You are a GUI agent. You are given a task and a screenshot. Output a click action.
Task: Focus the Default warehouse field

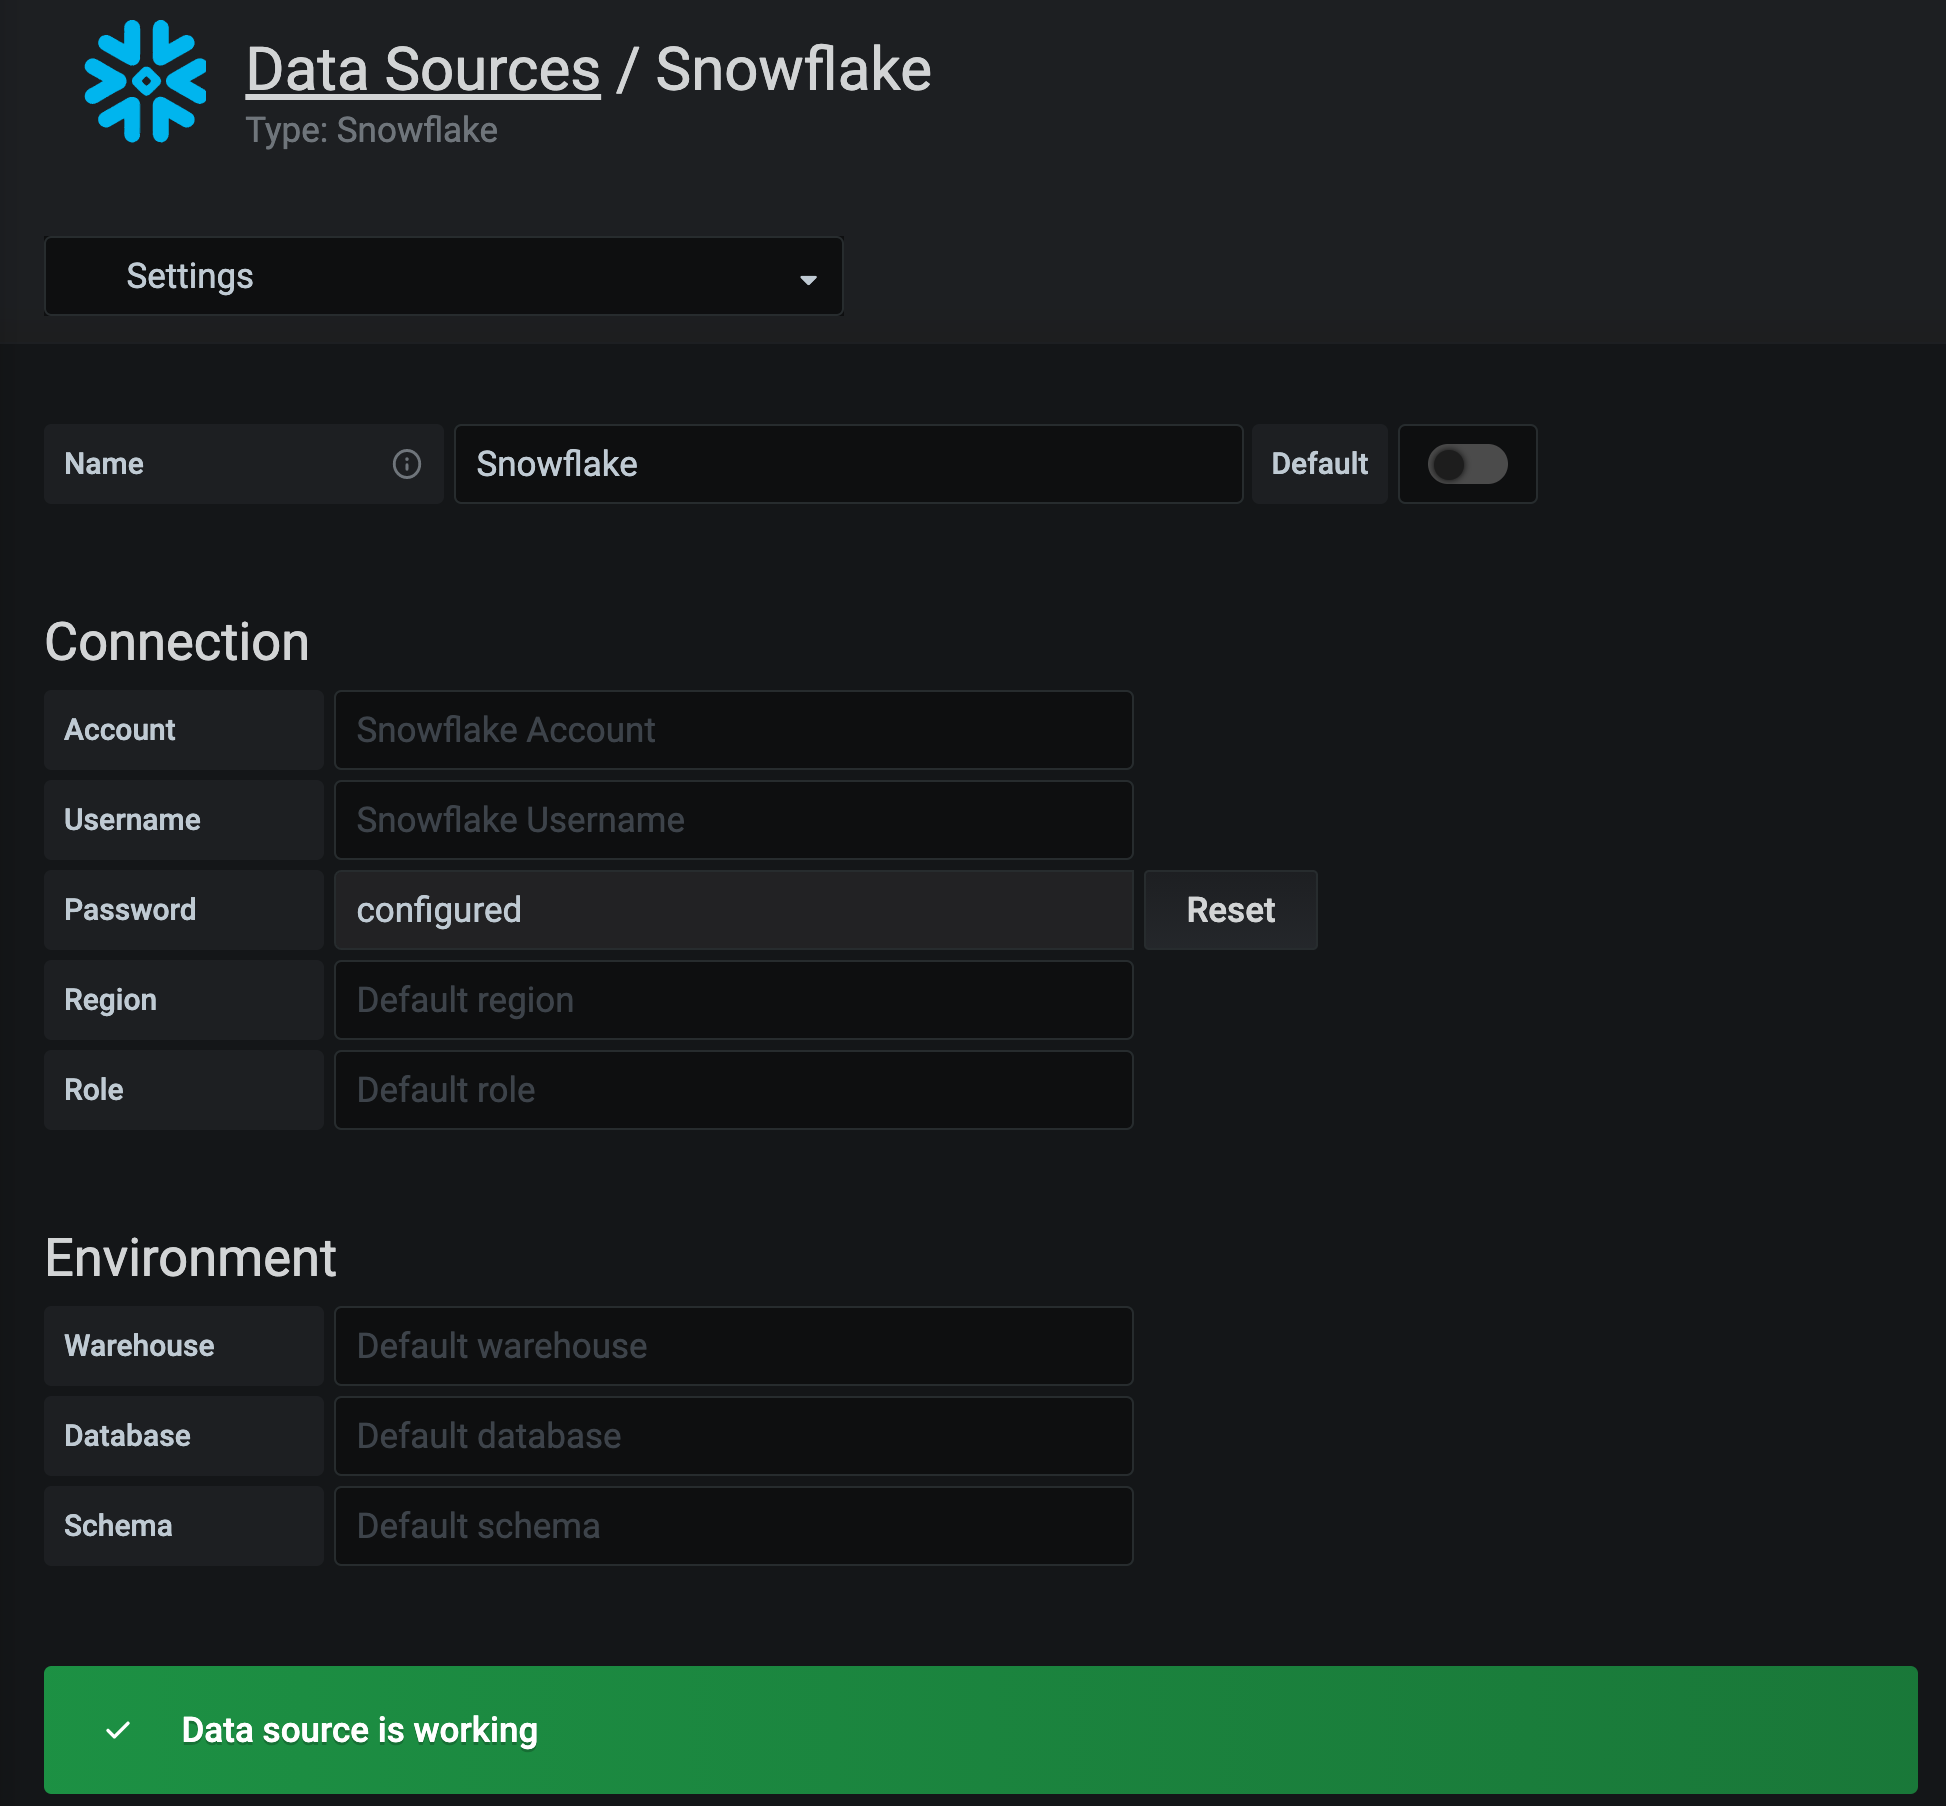[x=734, y=1346]
